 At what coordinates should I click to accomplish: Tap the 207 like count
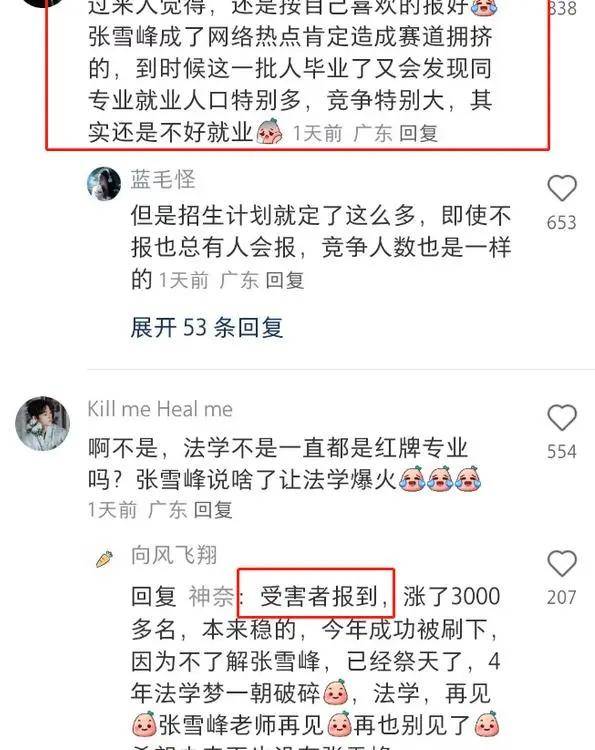coord(562,597)
